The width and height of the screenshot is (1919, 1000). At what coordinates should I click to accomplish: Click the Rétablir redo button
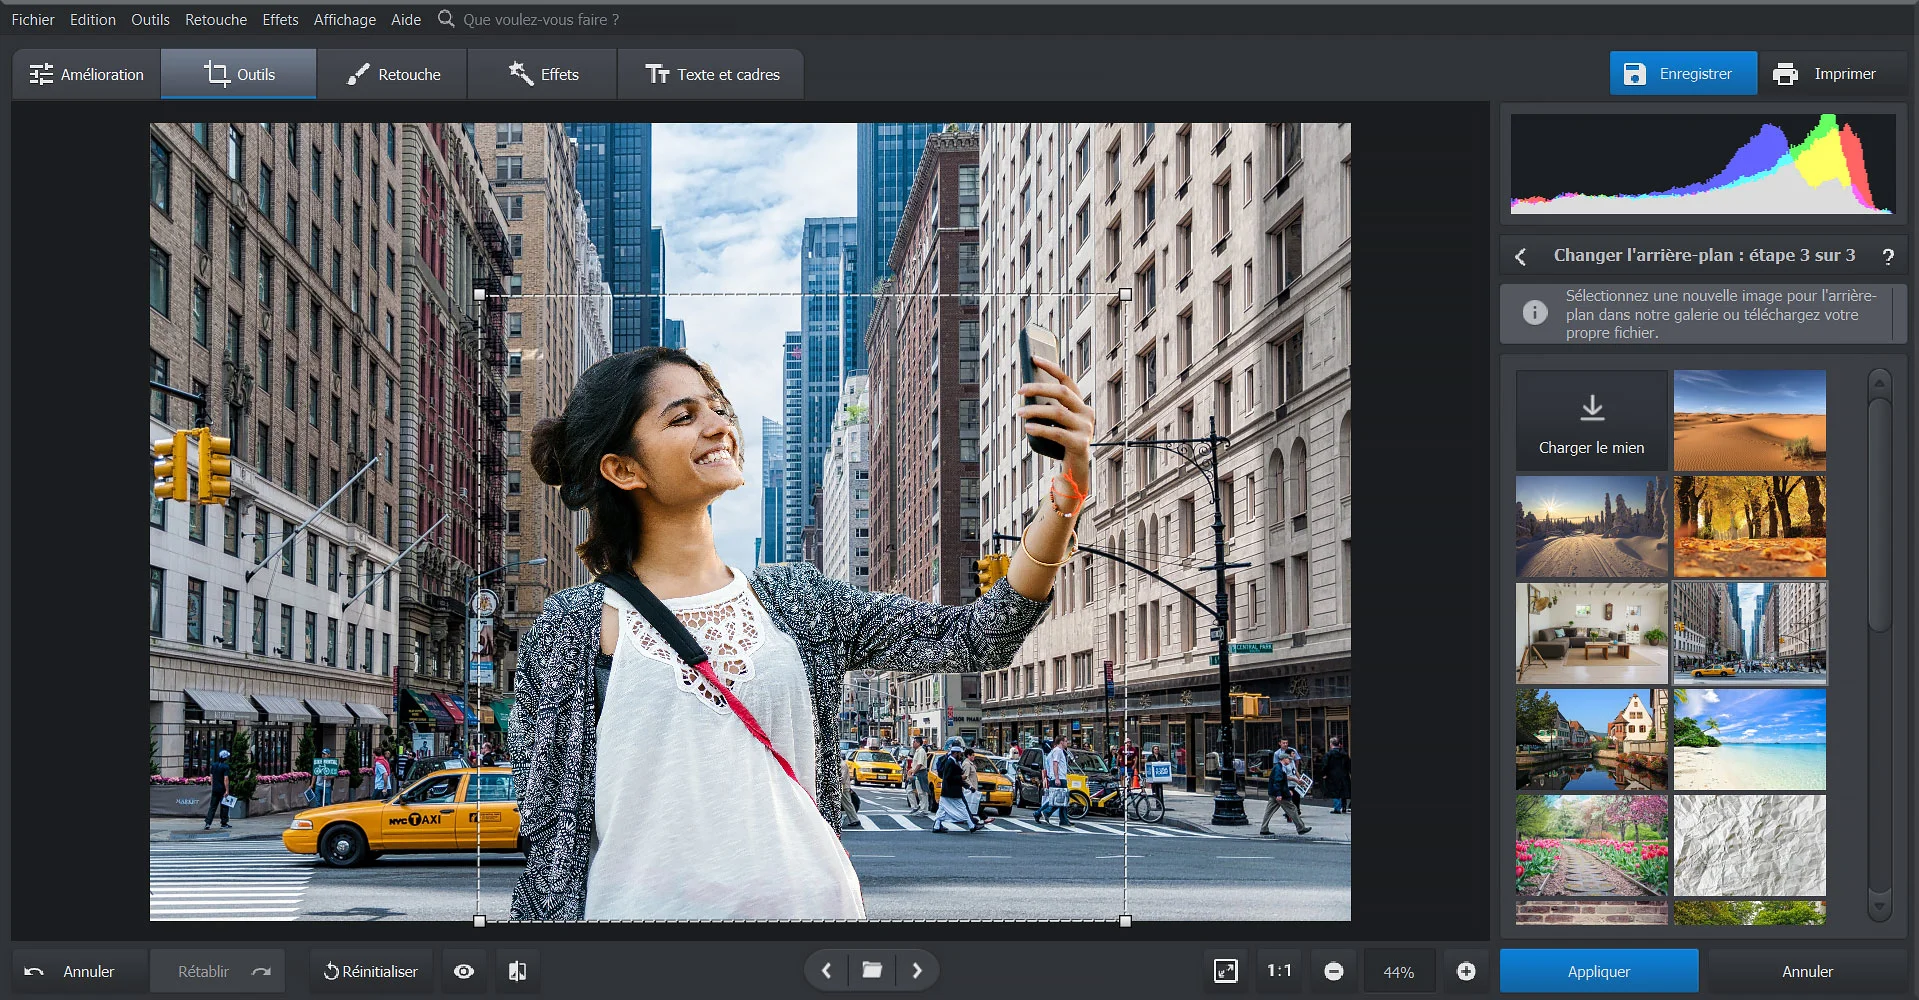point(217,971)
